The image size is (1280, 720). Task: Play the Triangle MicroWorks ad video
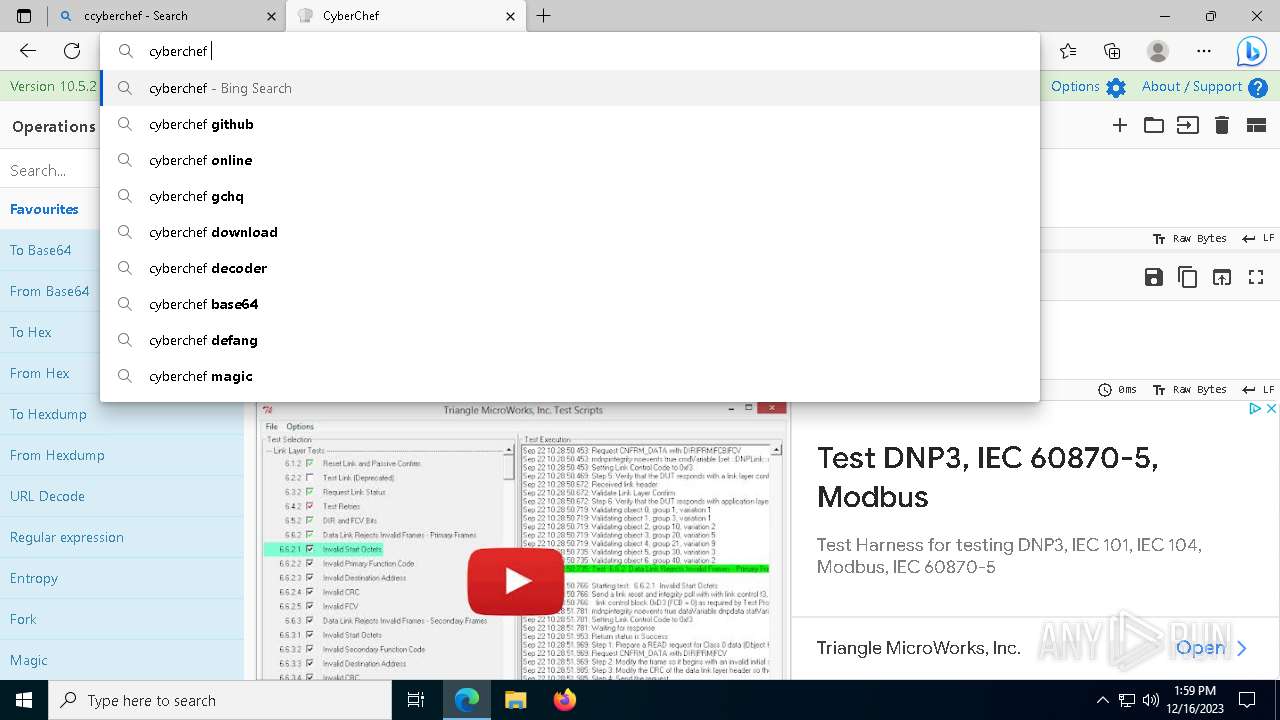coord(516,581)
